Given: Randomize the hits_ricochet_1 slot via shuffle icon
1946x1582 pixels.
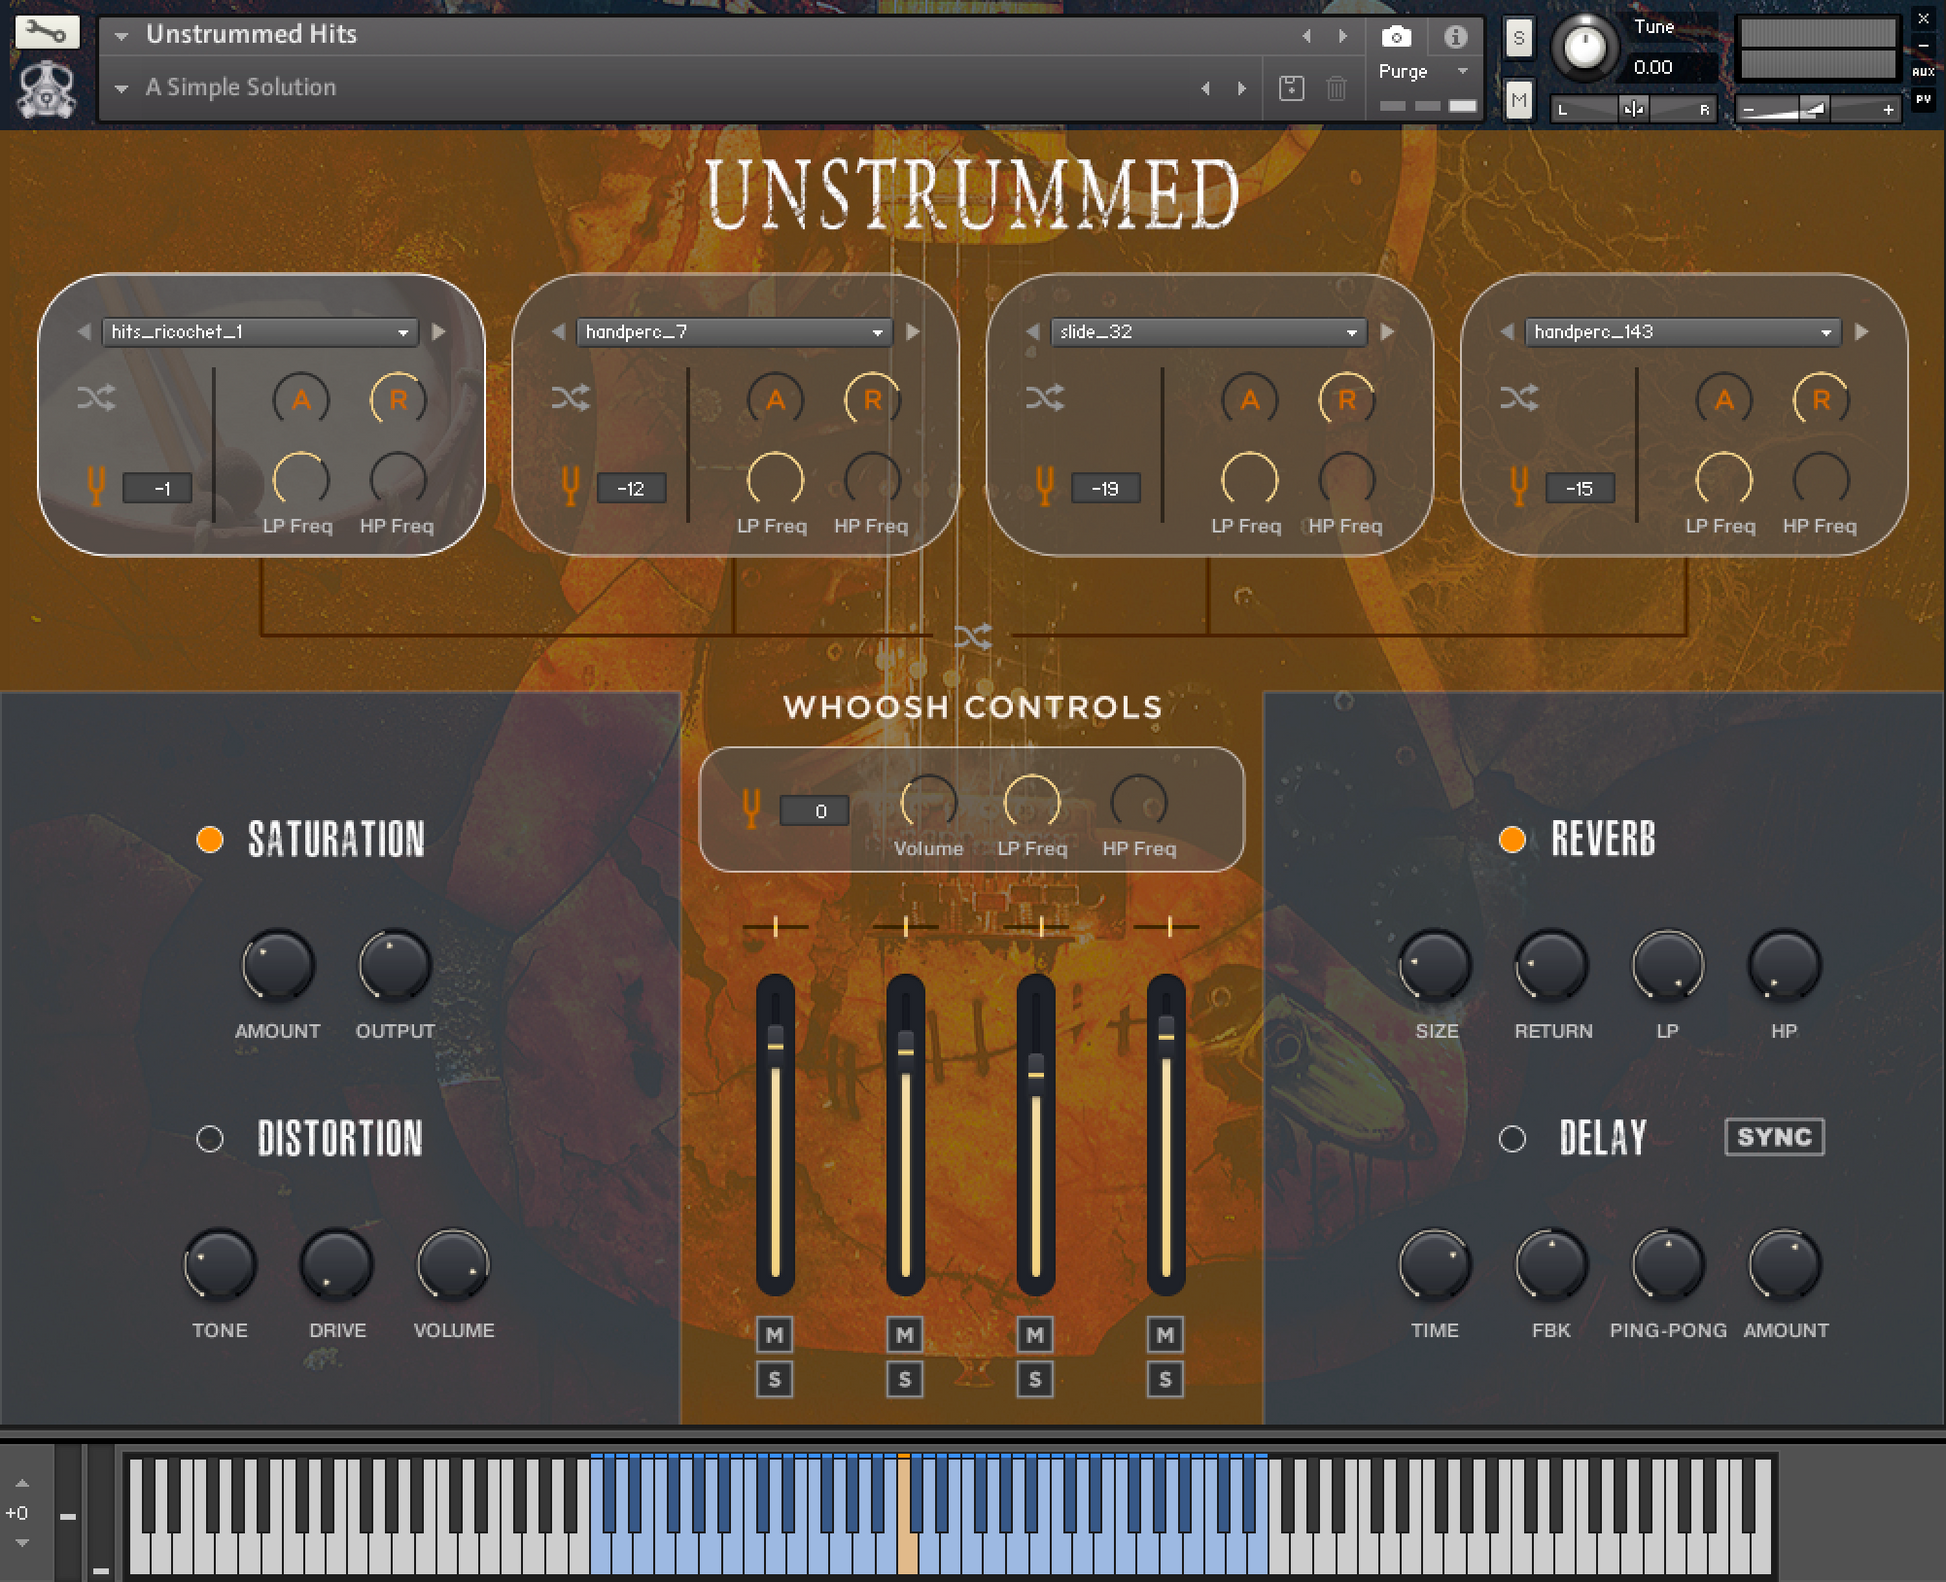Looking at the screenshot, I should point(96,398).
